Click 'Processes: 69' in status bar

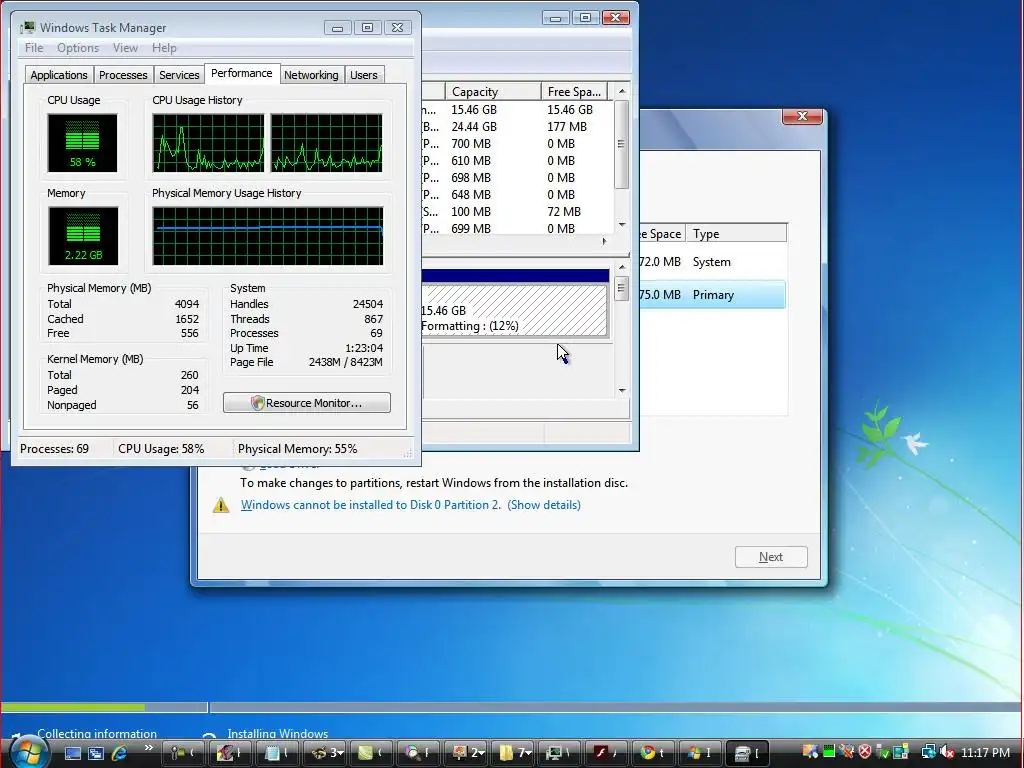tap(54, 449)
